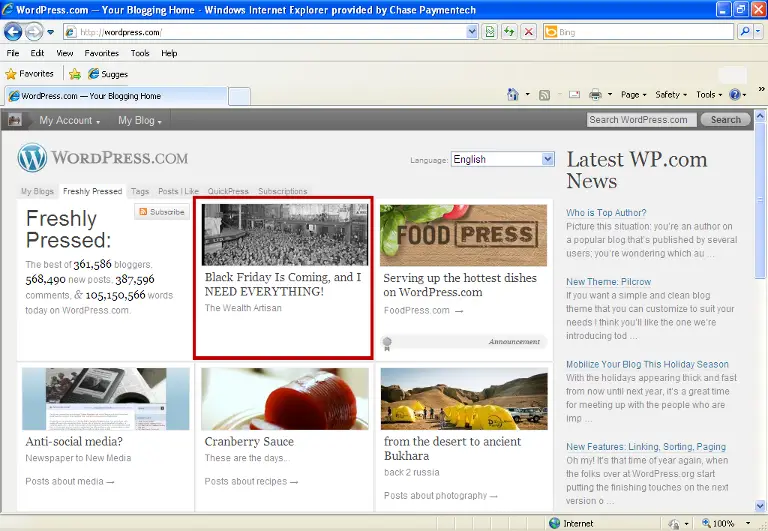The width and height of the screenshot is (768, 531).
Task: Open the Help menu
Action: point(169,53)
